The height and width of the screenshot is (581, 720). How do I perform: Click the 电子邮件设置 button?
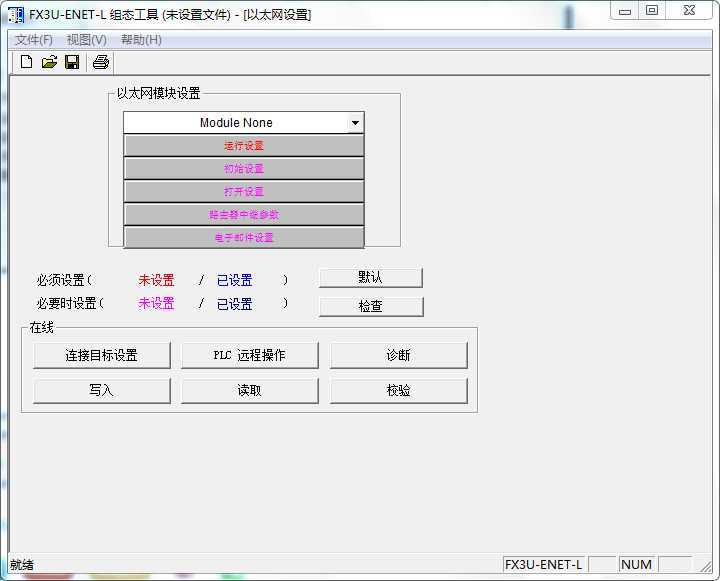tap(244, 237)
